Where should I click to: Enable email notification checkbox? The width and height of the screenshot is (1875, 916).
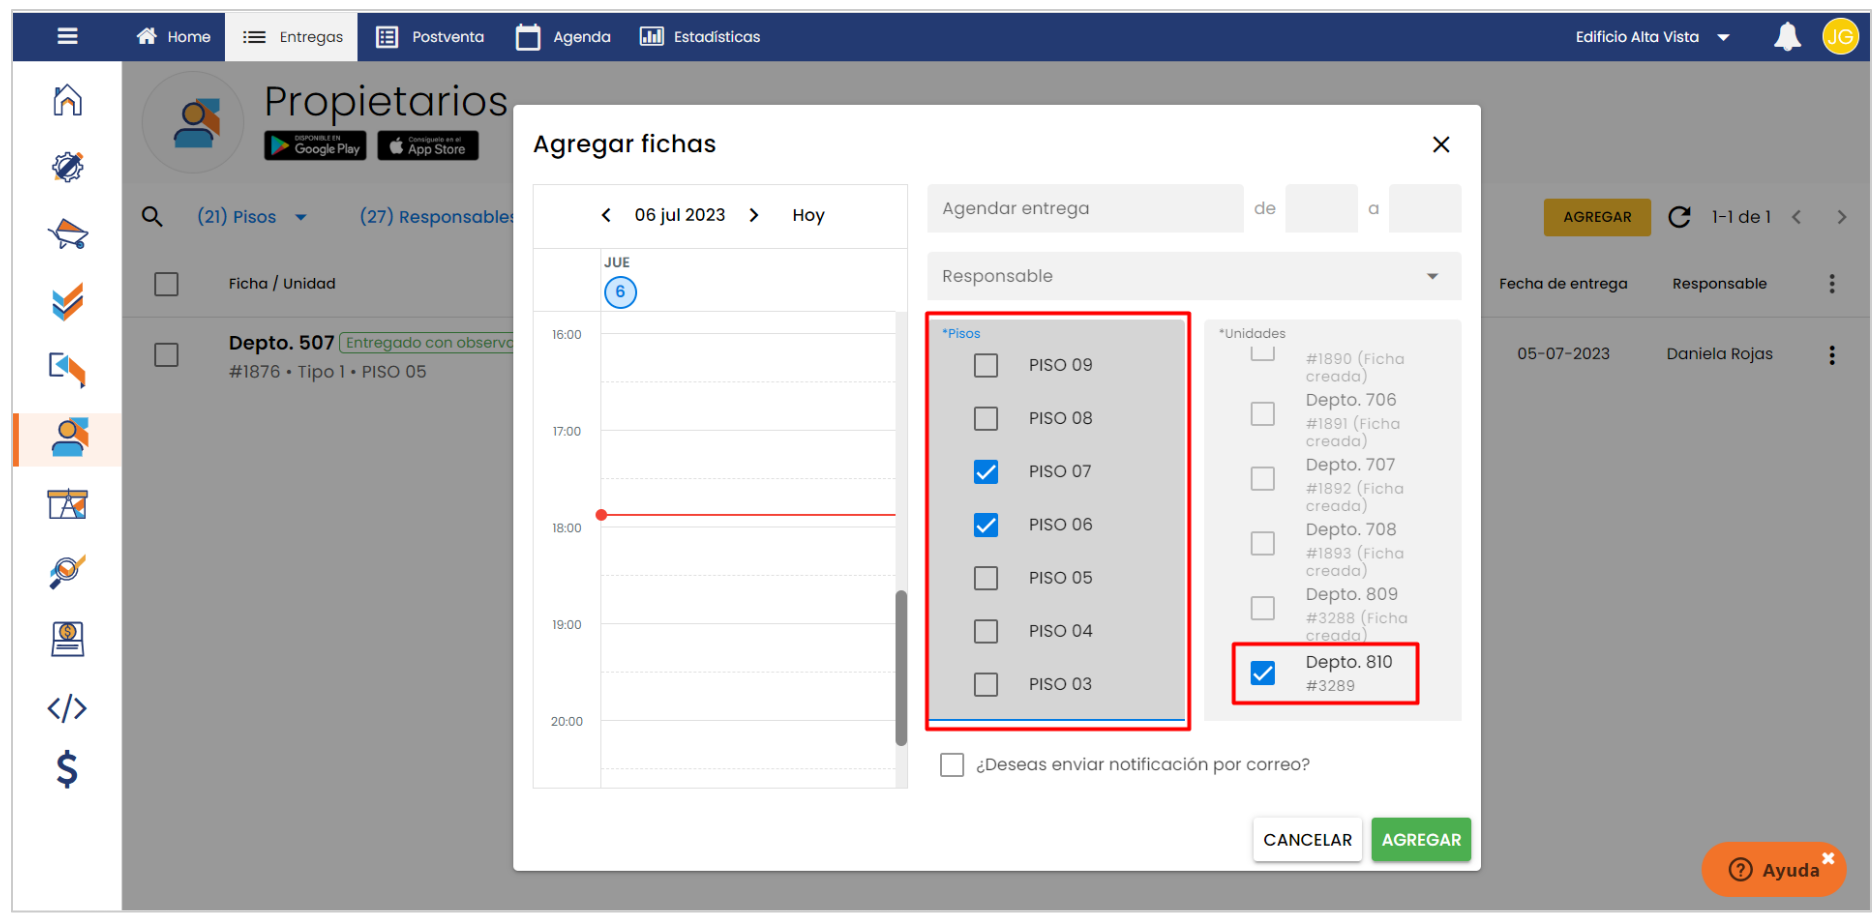point(952,765)
